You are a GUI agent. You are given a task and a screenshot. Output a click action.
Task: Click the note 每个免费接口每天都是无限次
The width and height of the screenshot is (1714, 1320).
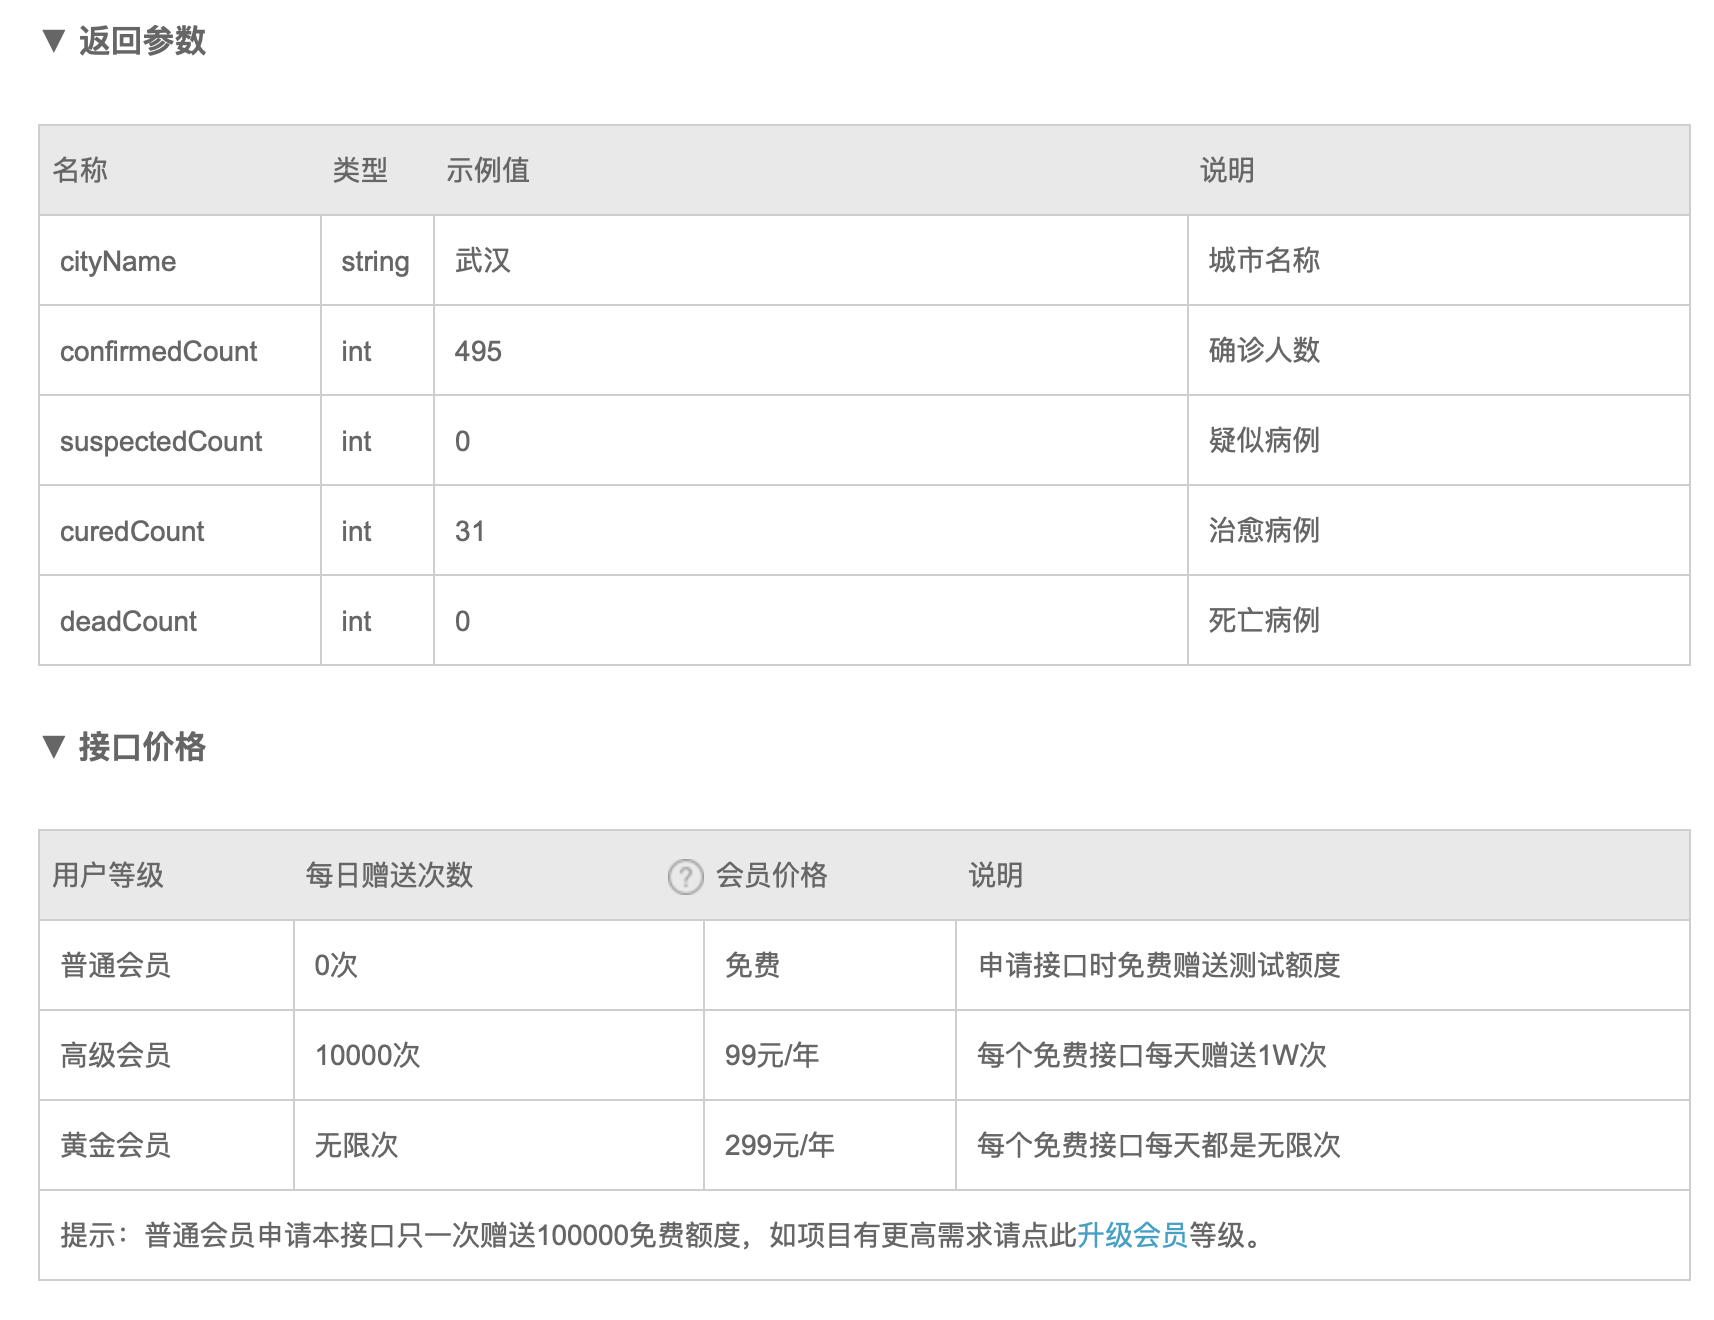1159,1145
